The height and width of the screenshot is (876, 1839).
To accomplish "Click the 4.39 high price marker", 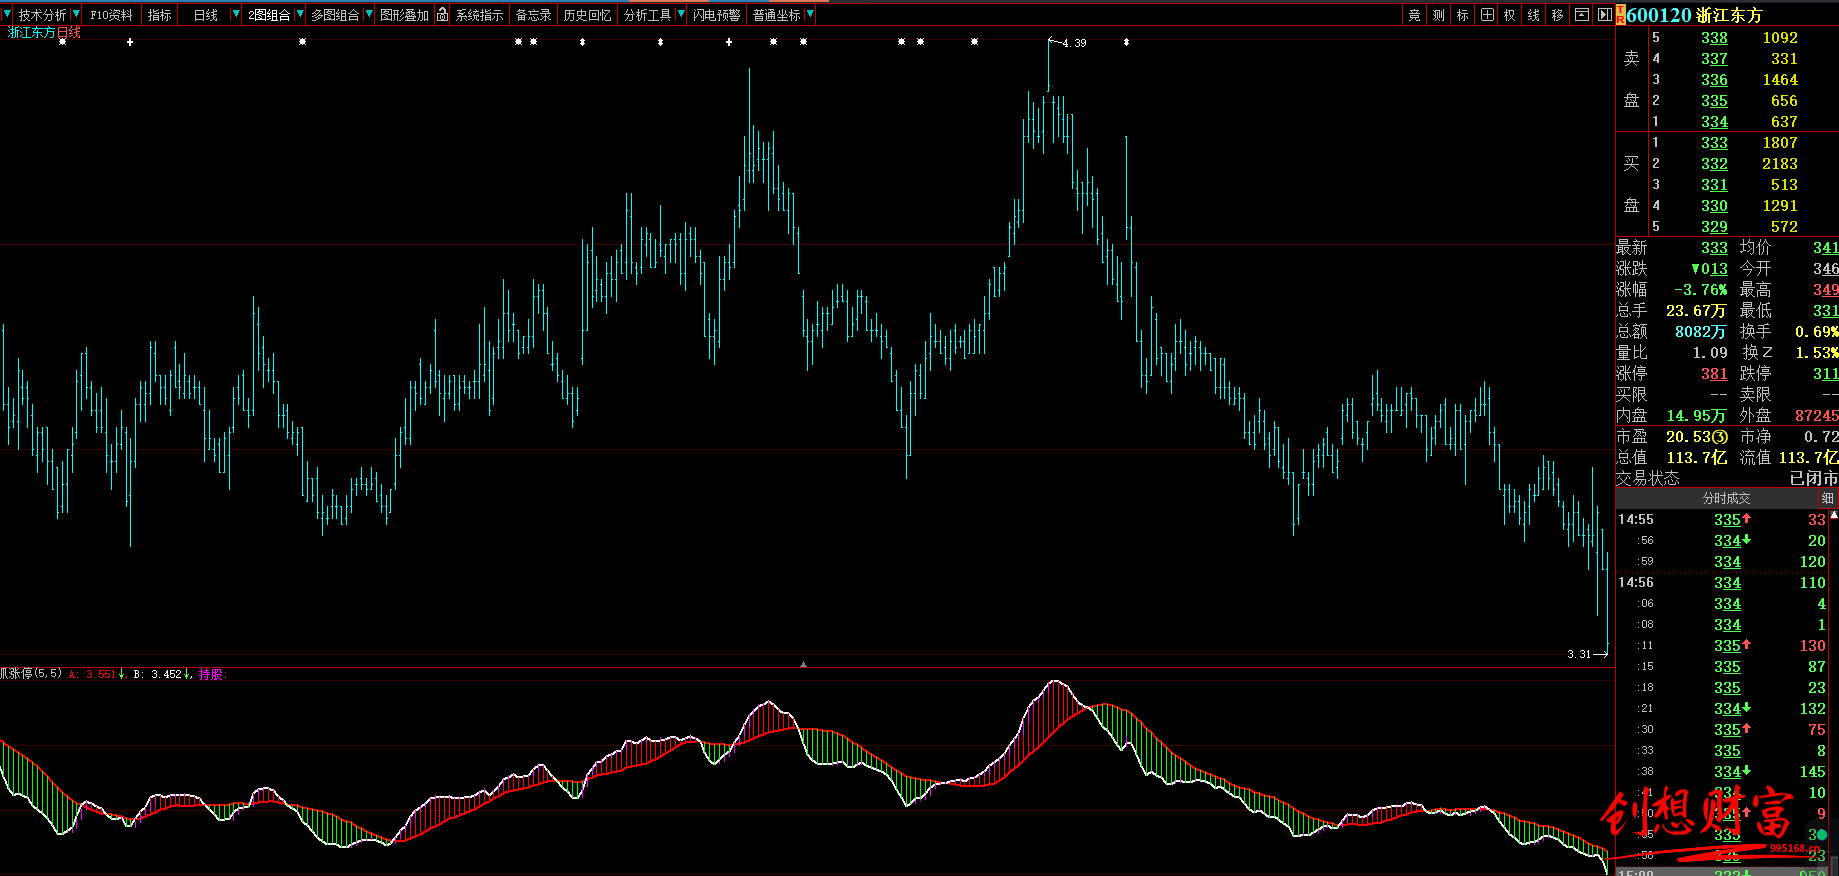I will click(x=1074, y=43).
